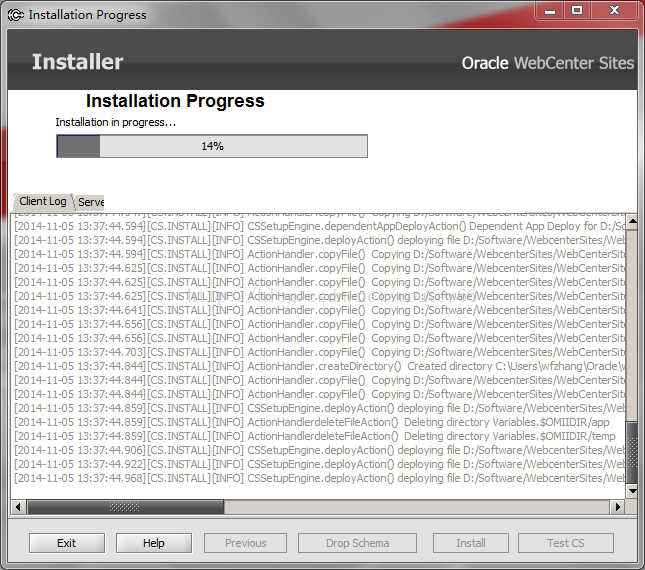Image resolution: width=645 pixels, height=570 pixels.
Task: Select the log line timestamped 13:37:44.968
Action: coord(319,478)
